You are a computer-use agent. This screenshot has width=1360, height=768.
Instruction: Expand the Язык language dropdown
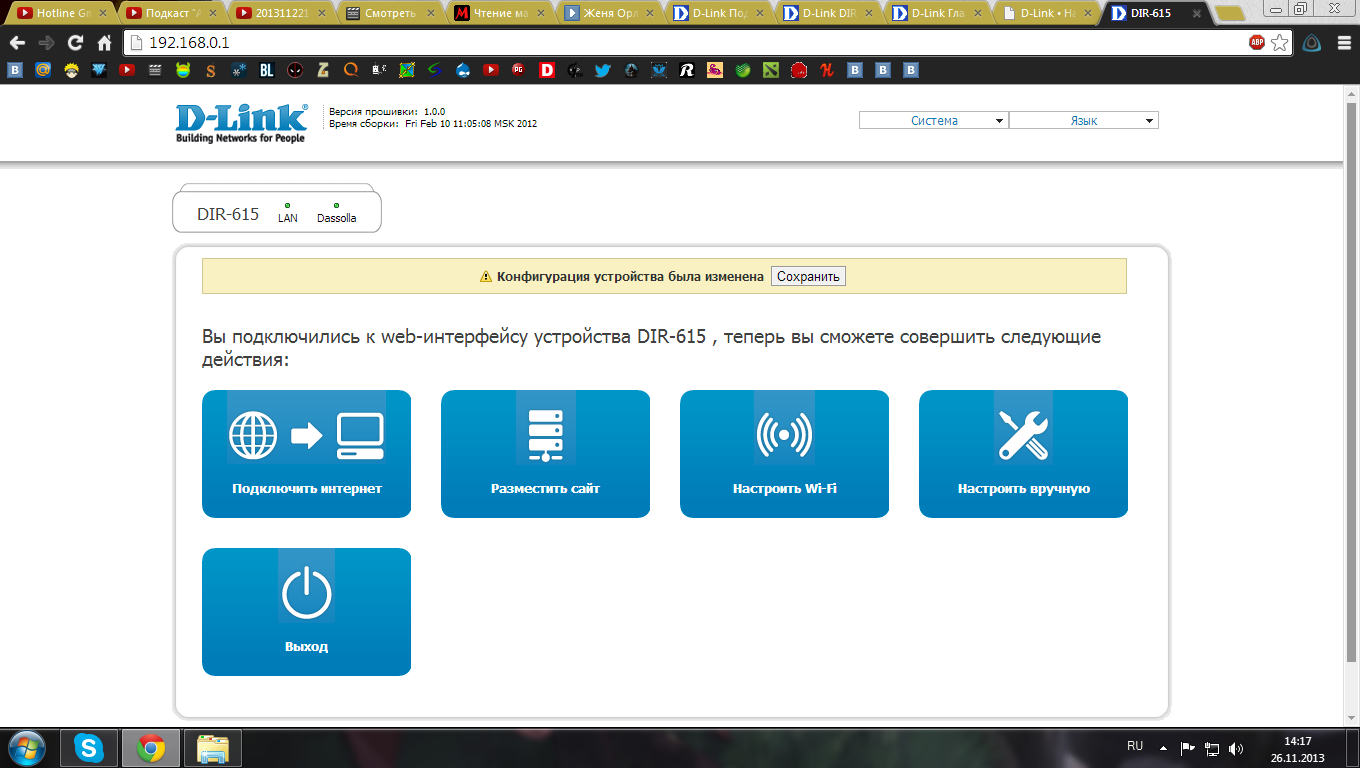[x=1084, y=121]
